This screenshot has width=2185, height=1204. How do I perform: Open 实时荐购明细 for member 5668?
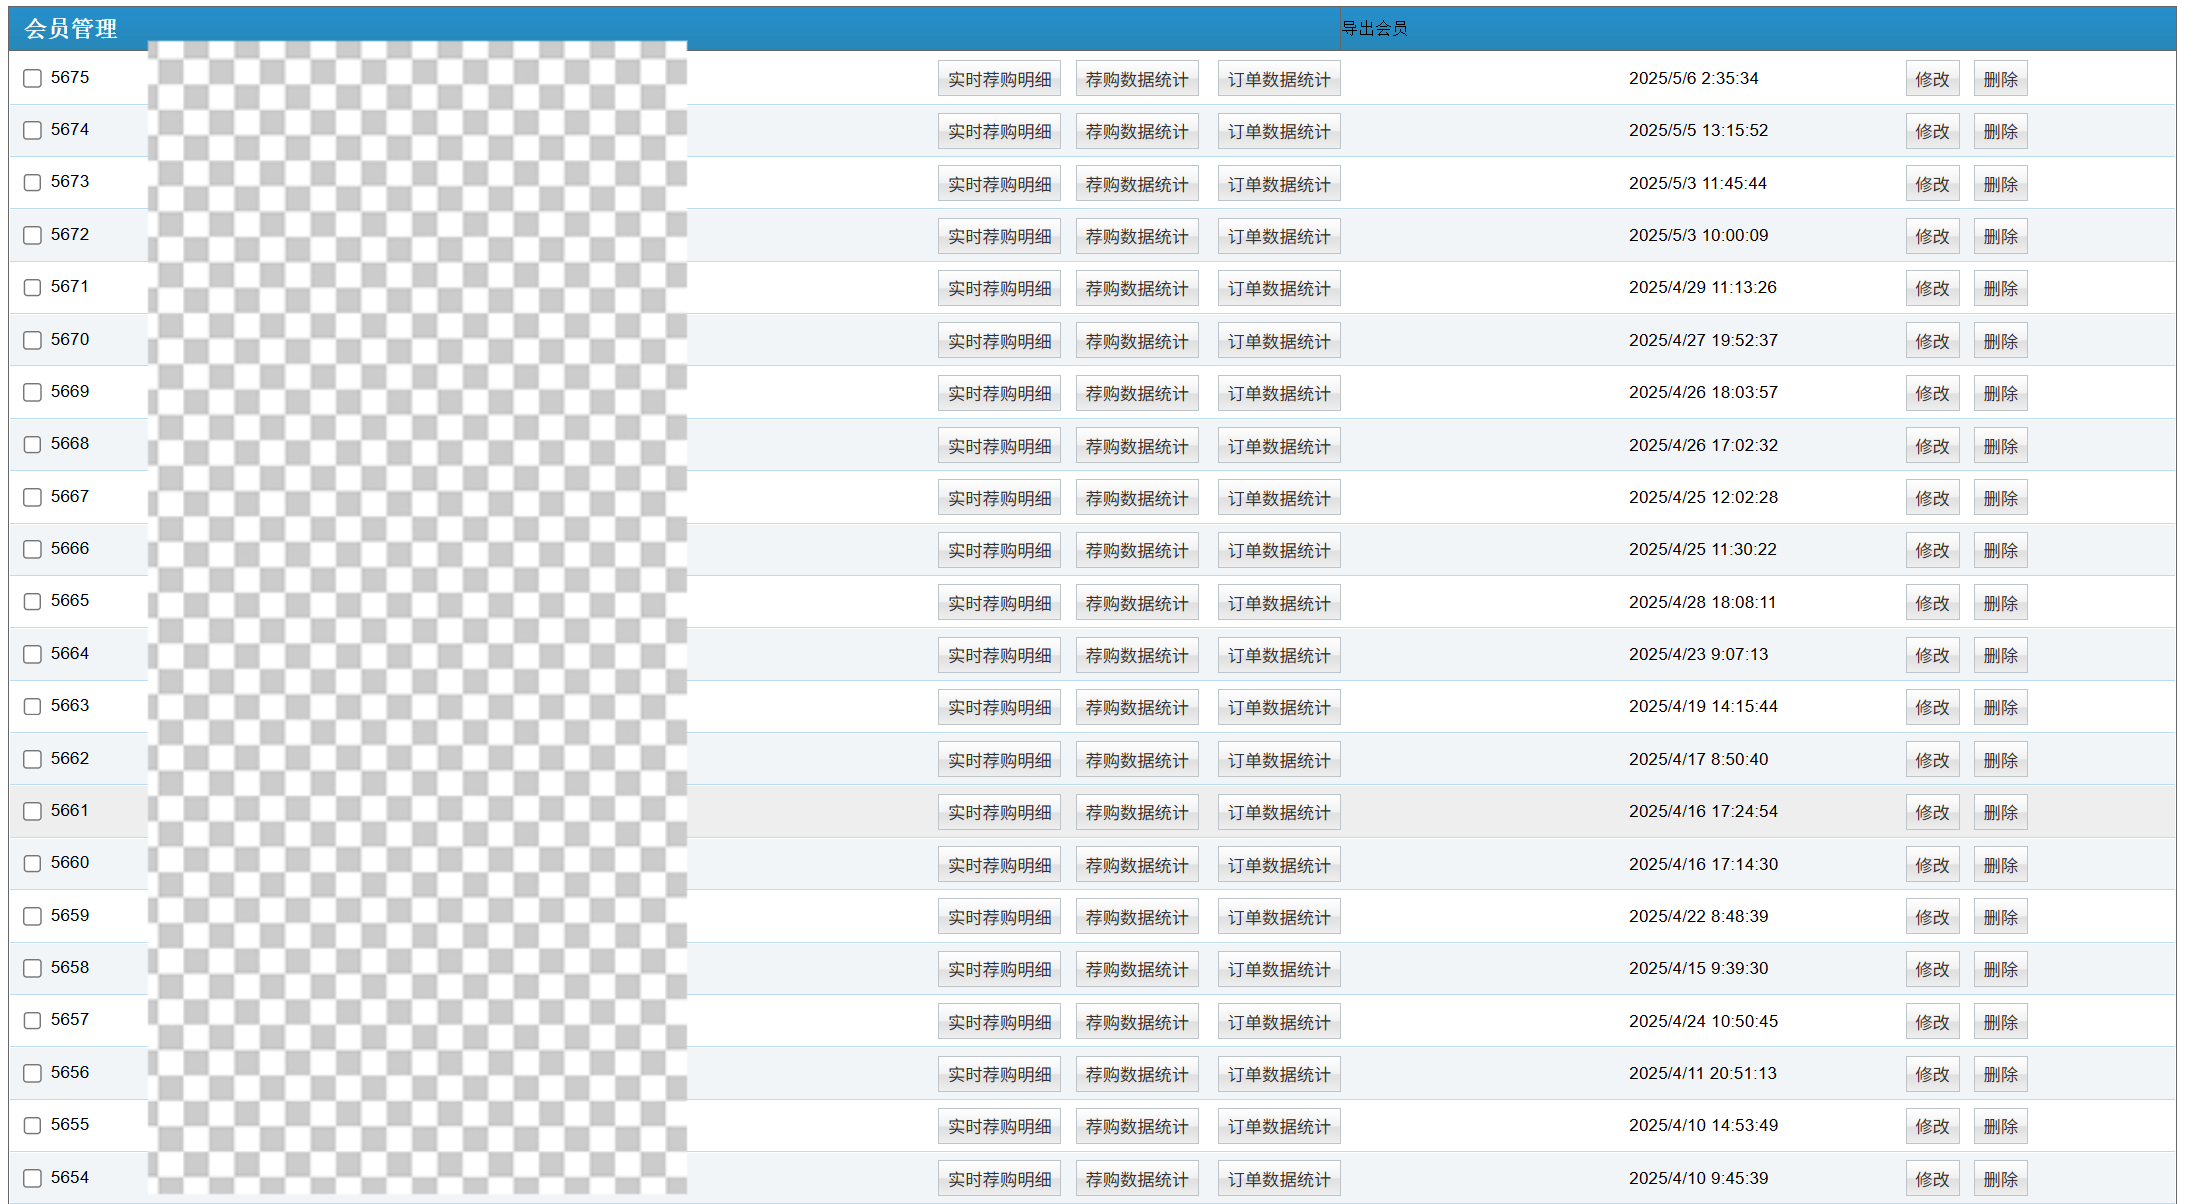(999, 446)
